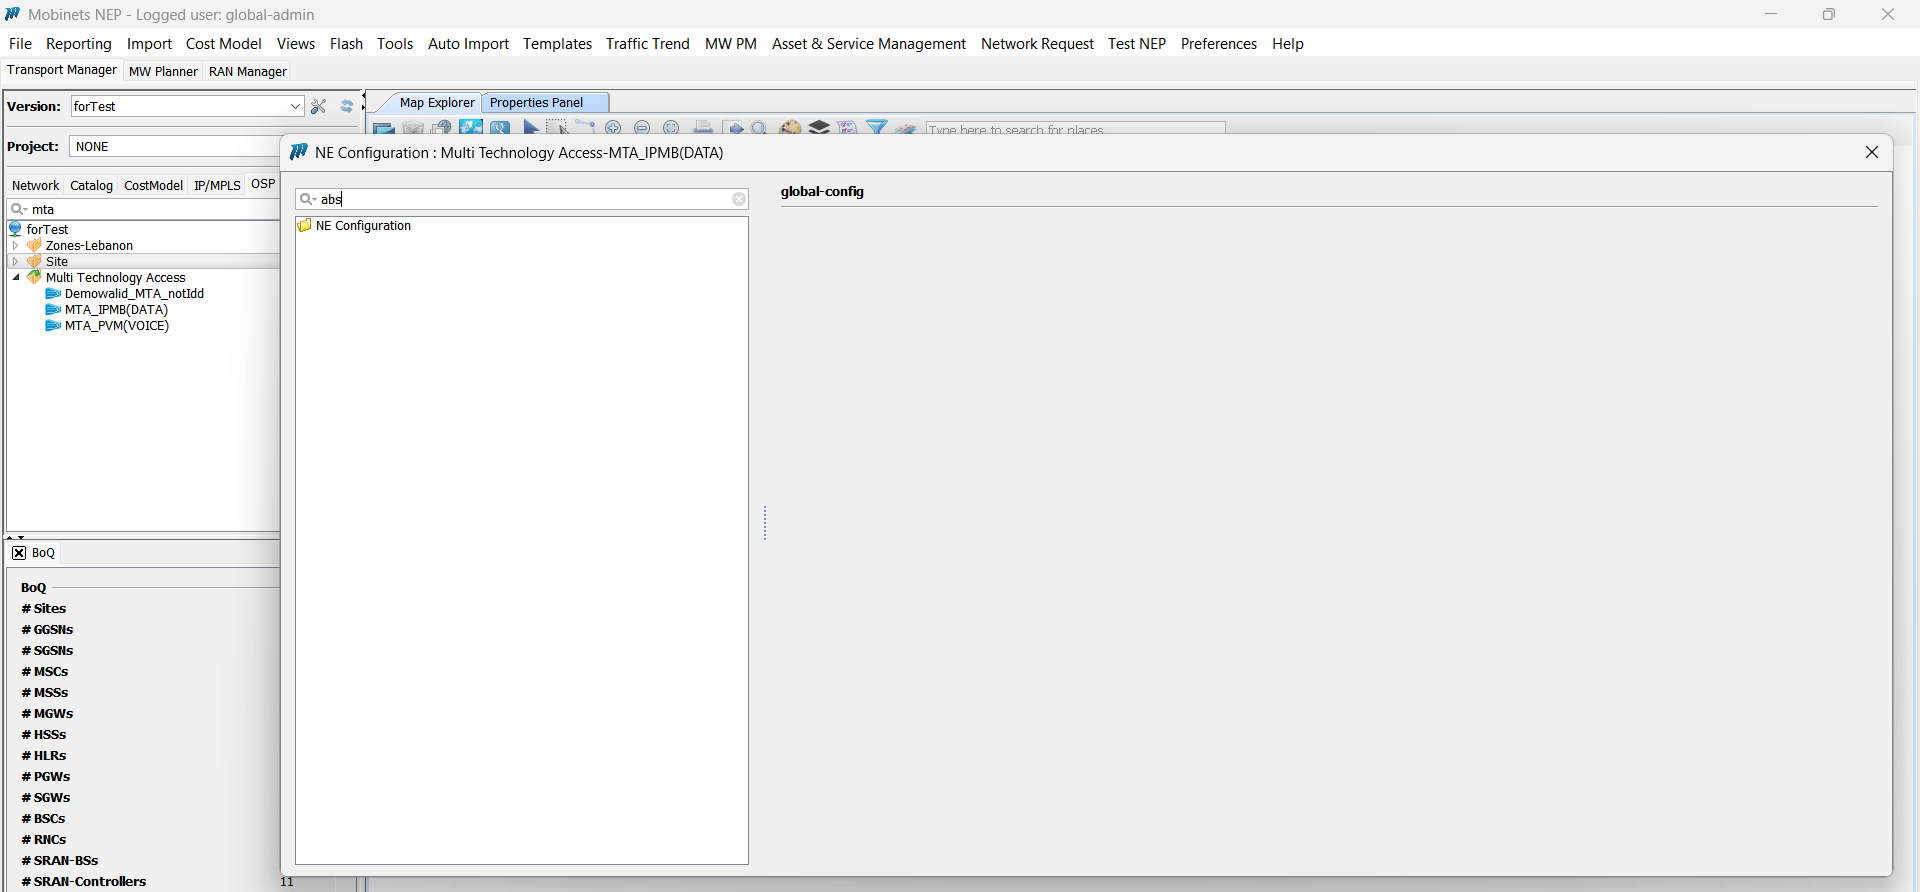Clear the NE Configuration search field

click(x=739, y=199)
